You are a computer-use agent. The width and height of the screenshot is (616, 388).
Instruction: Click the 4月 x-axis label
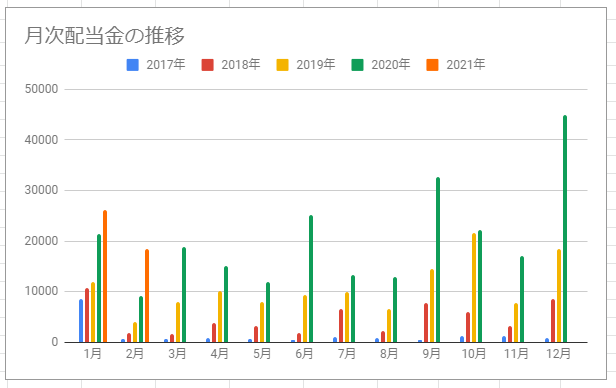(x=220, y=354)
